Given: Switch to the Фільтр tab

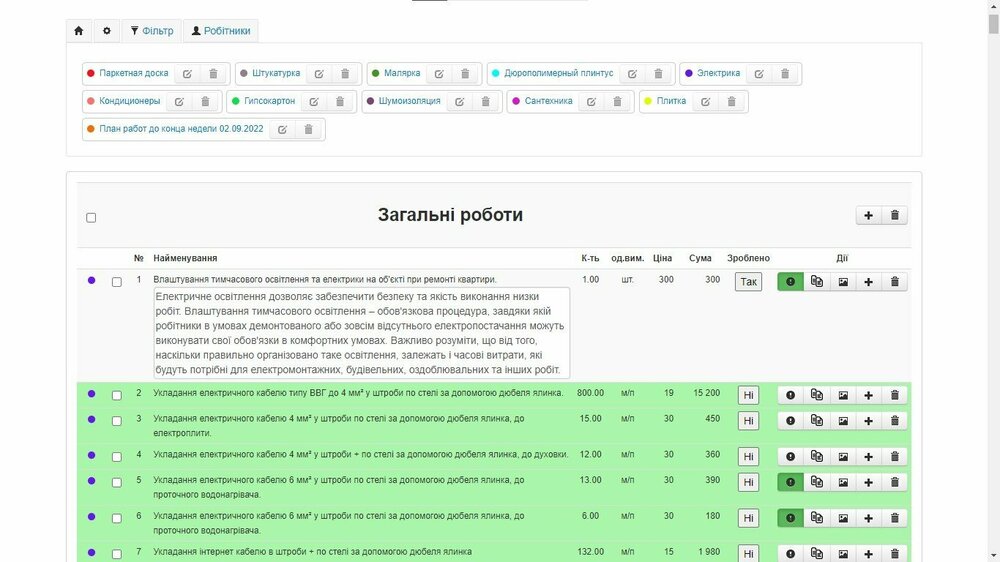Looking at the screenshot, I should 152,31.
